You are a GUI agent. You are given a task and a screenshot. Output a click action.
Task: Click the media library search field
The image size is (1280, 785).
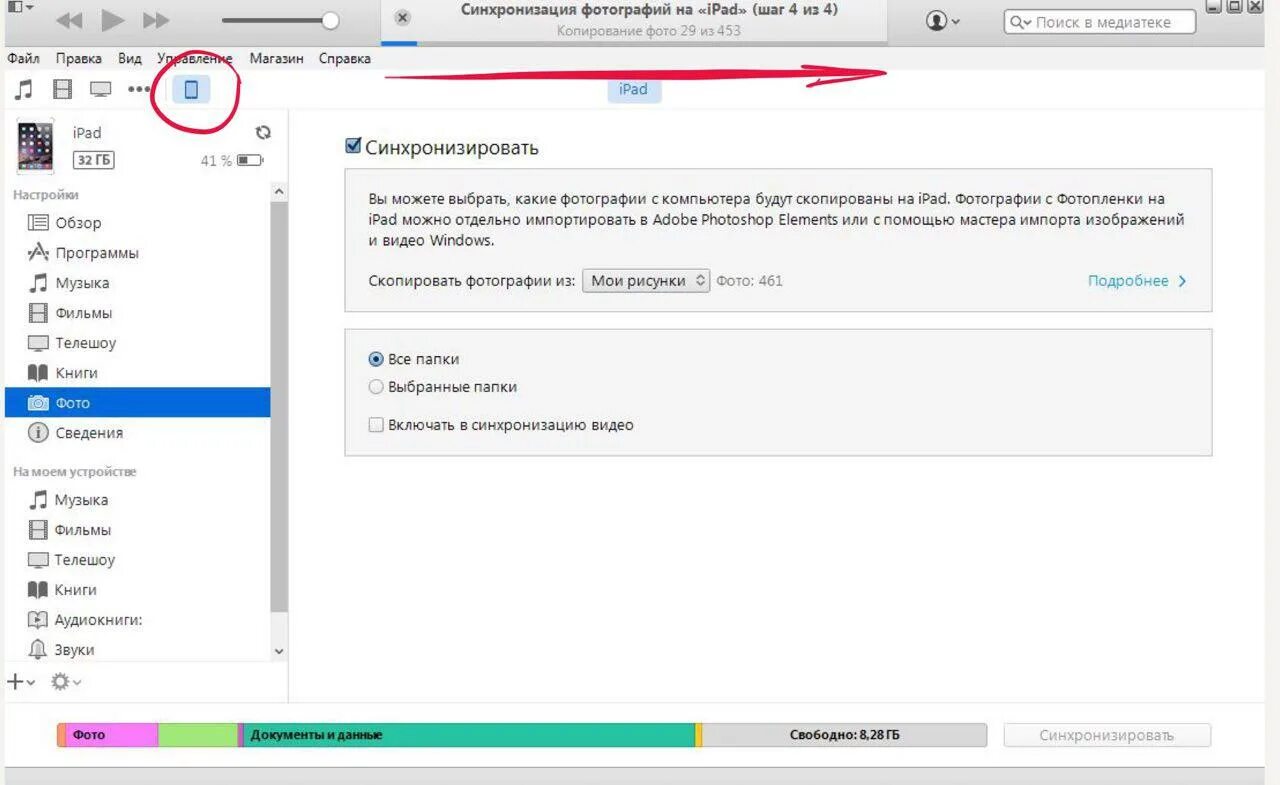(x=1100, y=22)
